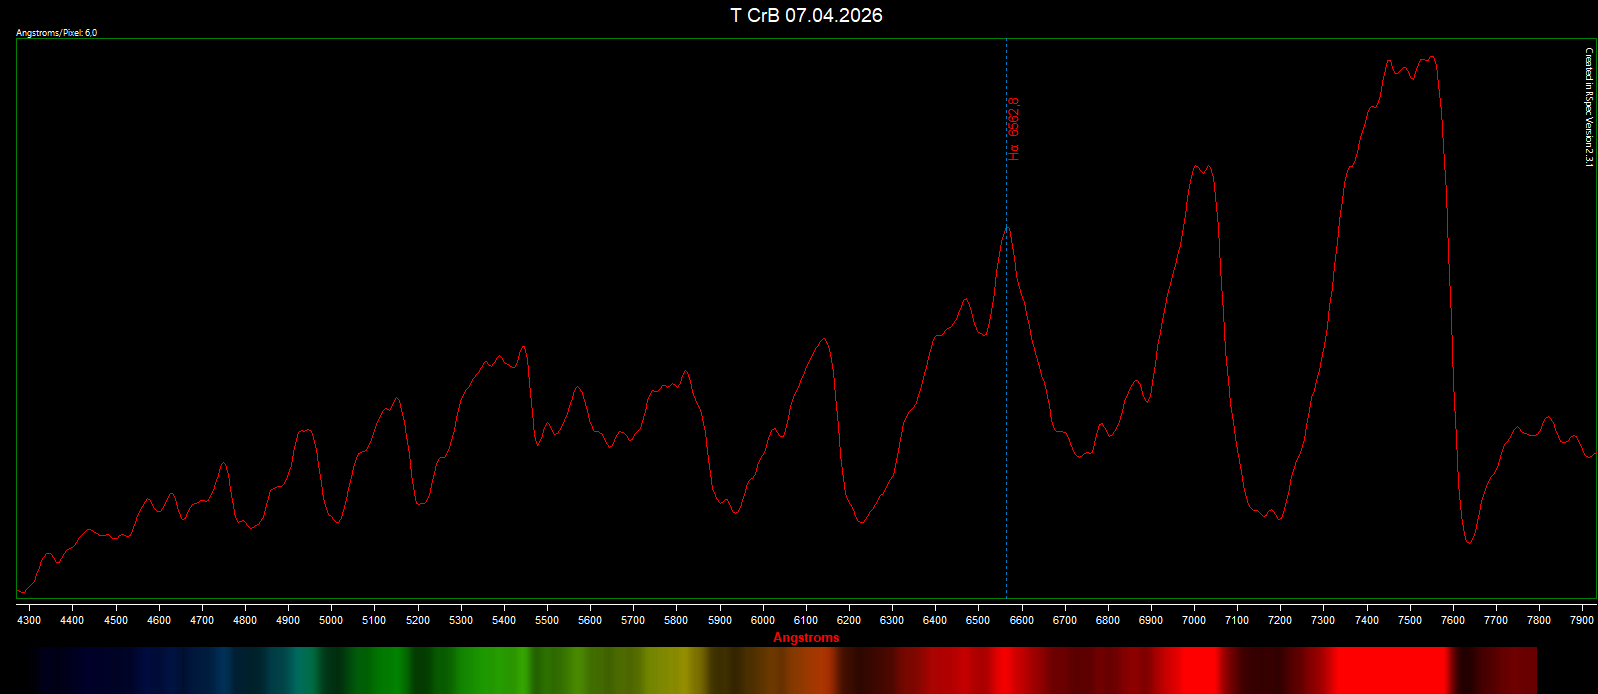Click the spectrum peak near 7000 Angstroms
The height and width of the screenshot is (694, 1598).
[1202, 168]
